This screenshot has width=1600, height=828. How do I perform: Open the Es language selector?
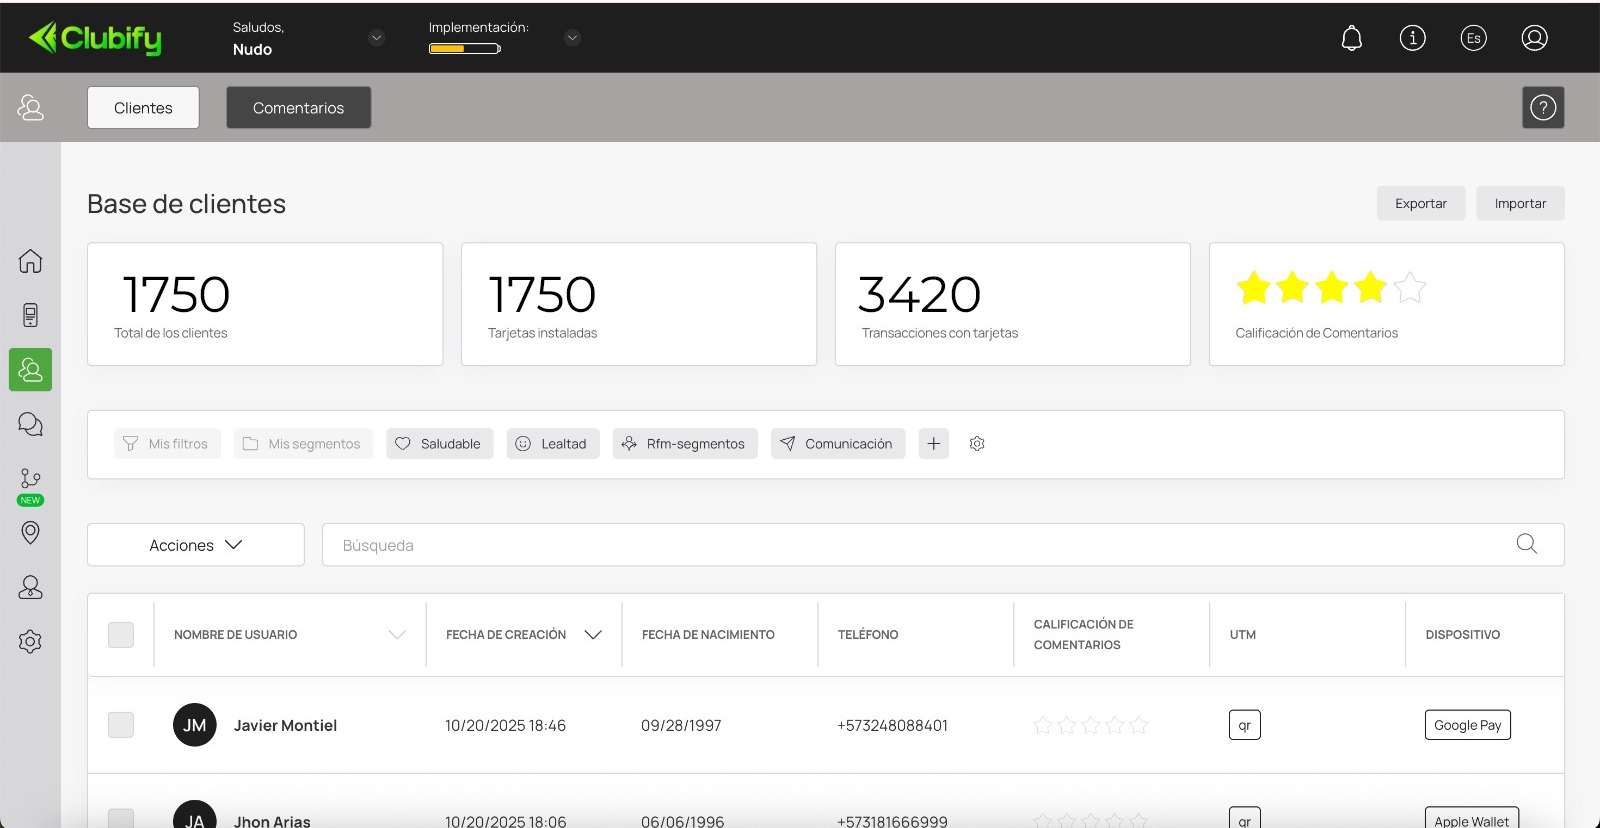[1473, 38]
